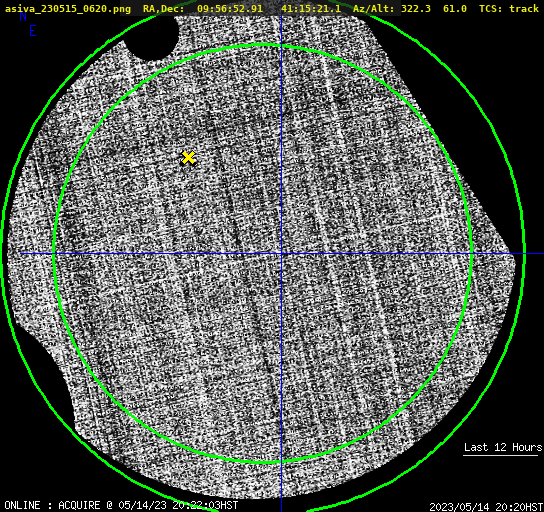Click the TCS: track status text
The image size is (544, 512).
(509, 8)
